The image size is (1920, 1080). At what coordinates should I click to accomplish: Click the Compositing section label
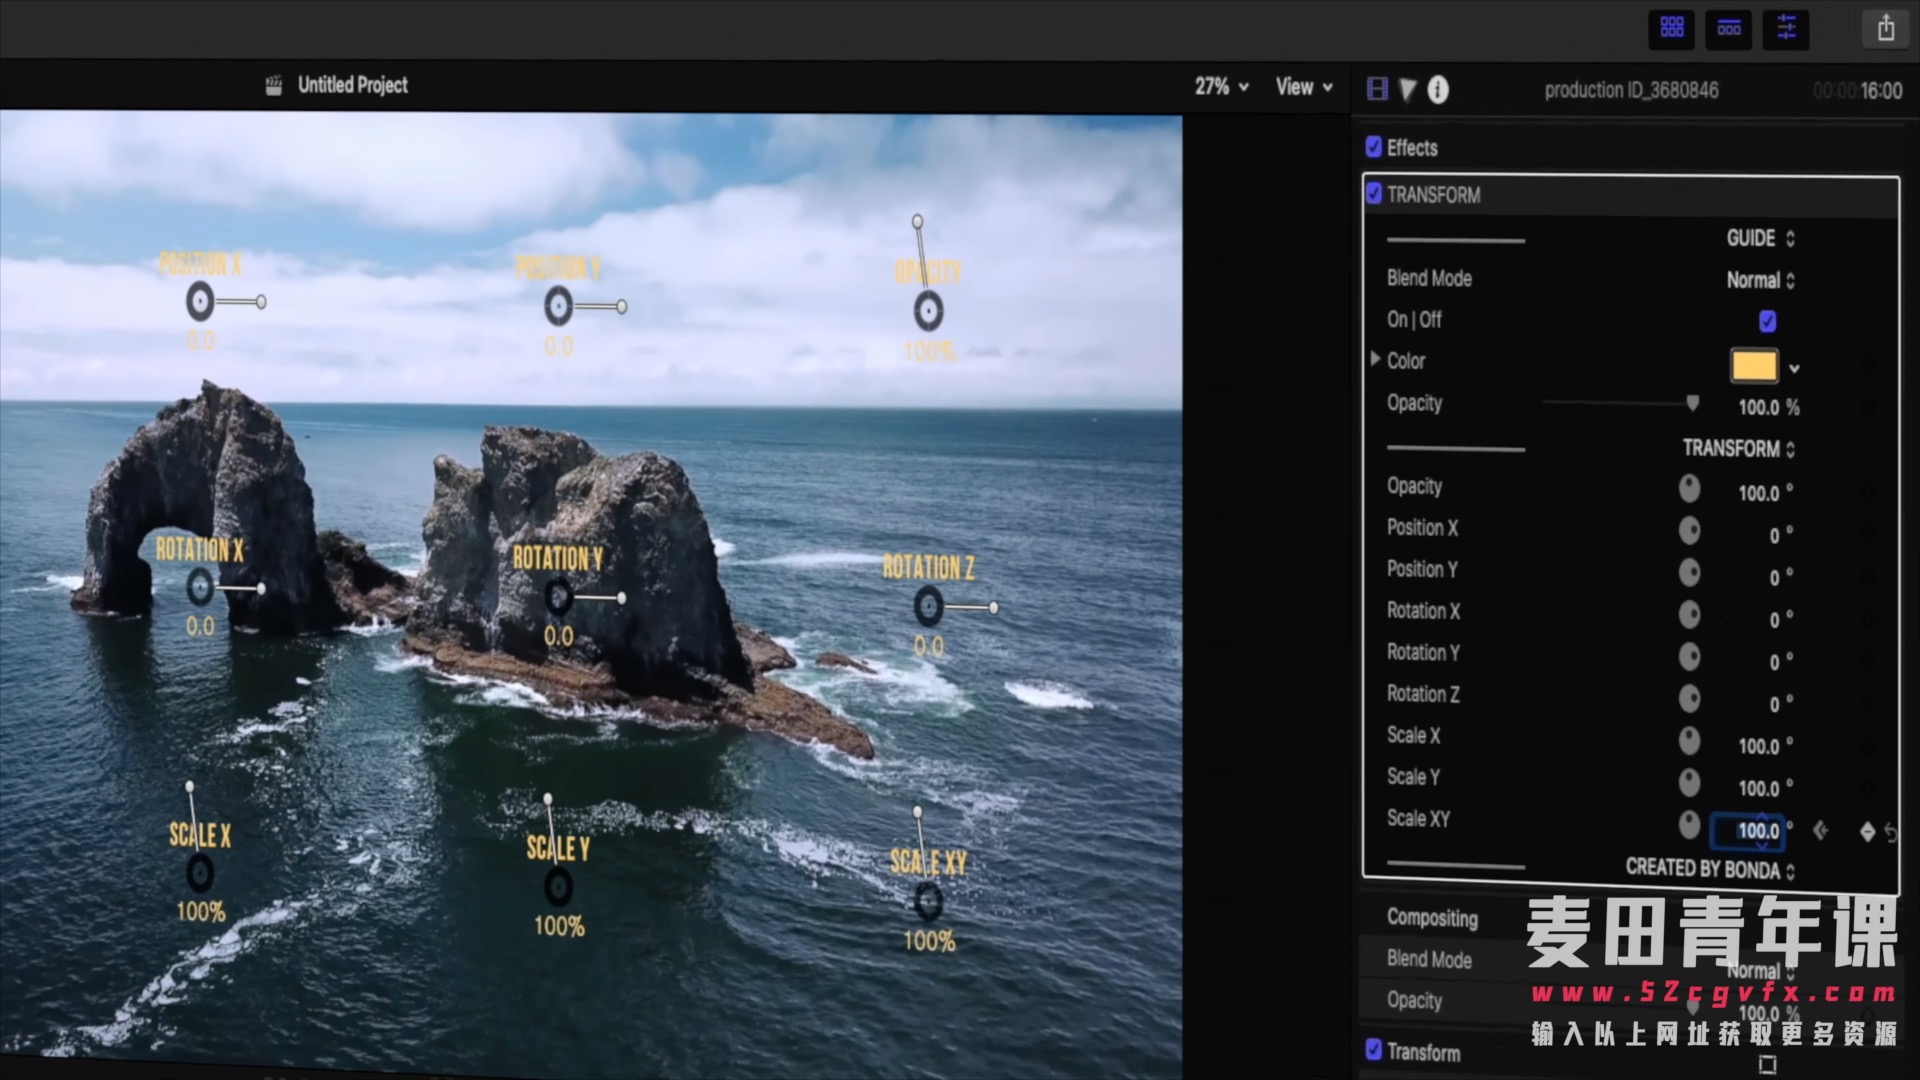point(1433,918)
